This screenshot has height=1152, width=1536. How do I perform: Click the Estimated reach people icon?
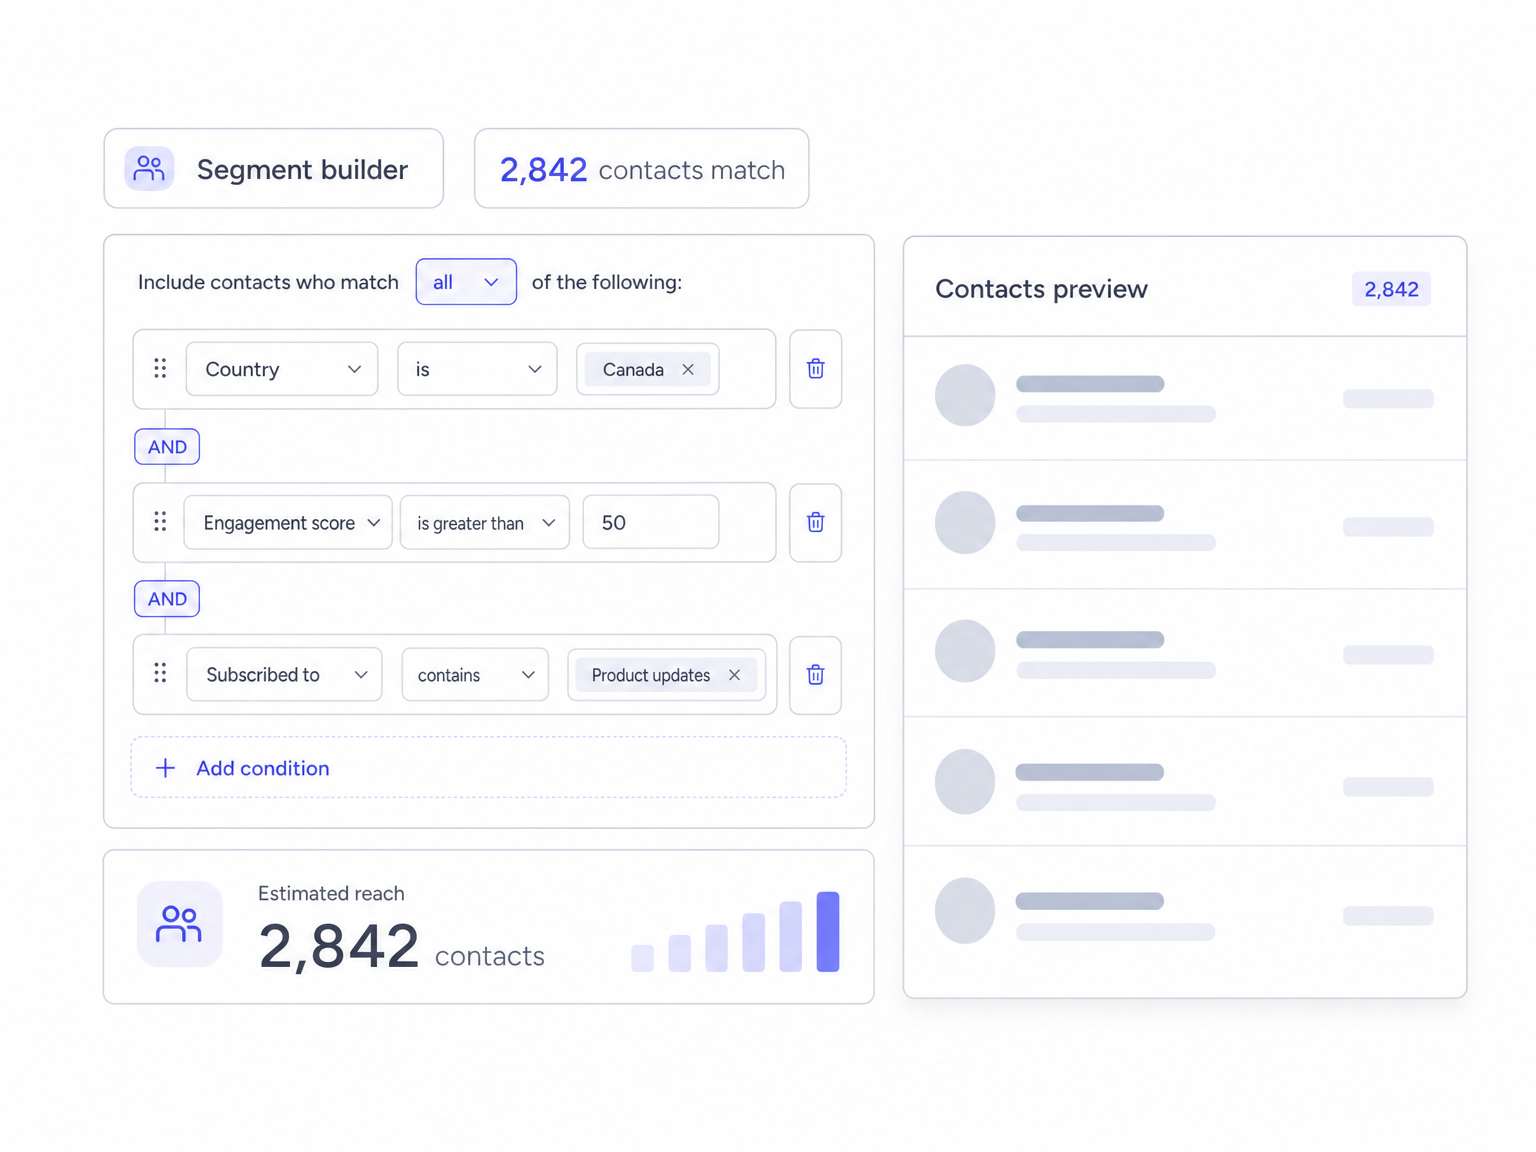179,924
